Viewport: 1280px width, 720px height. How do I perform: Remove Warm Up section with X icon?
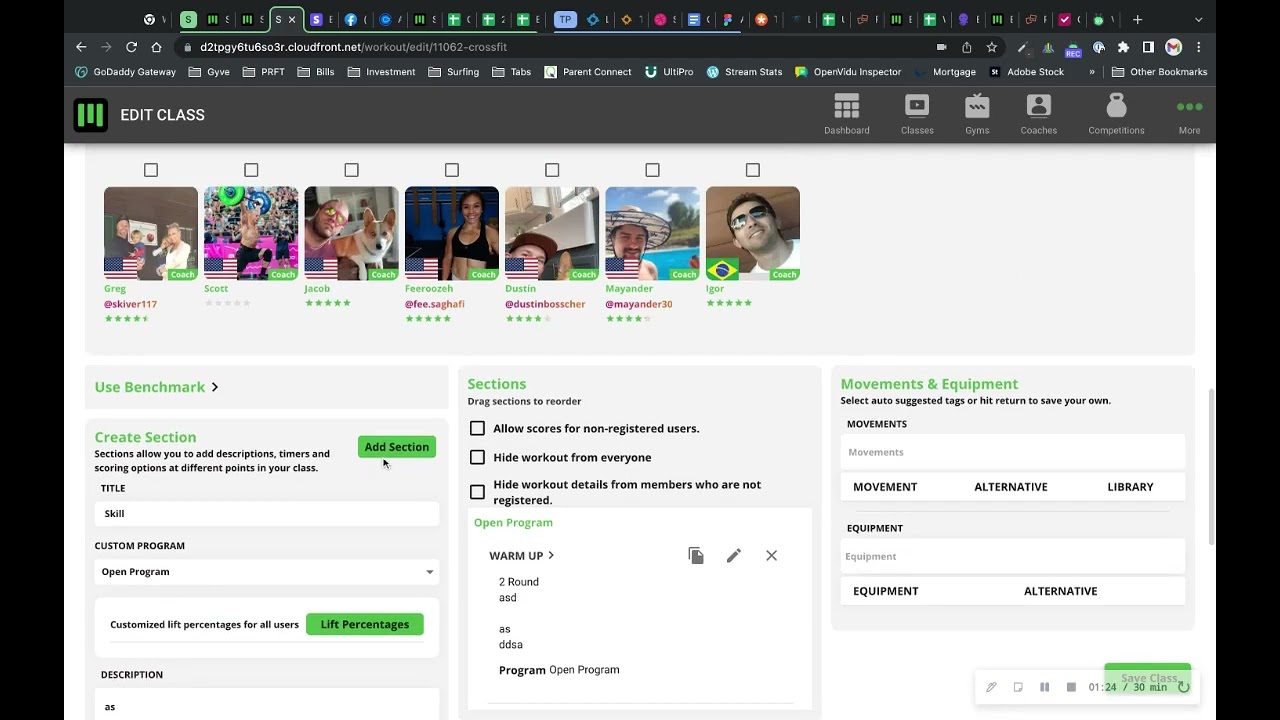tap(771, 556)
